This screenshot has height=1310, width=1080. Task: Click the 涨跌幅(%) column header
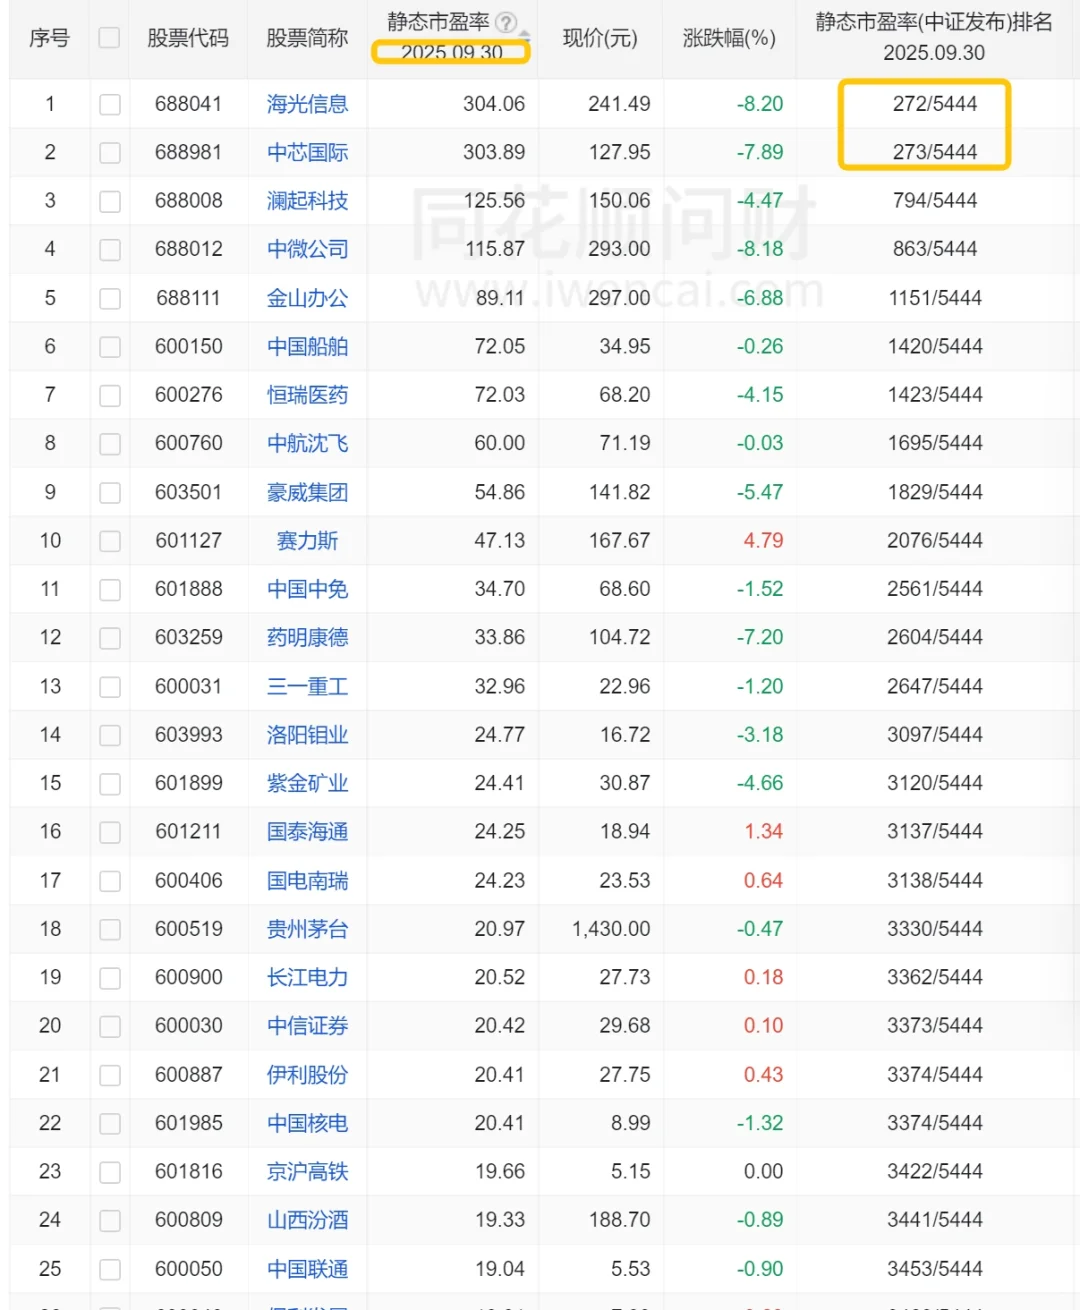[729, 38]
